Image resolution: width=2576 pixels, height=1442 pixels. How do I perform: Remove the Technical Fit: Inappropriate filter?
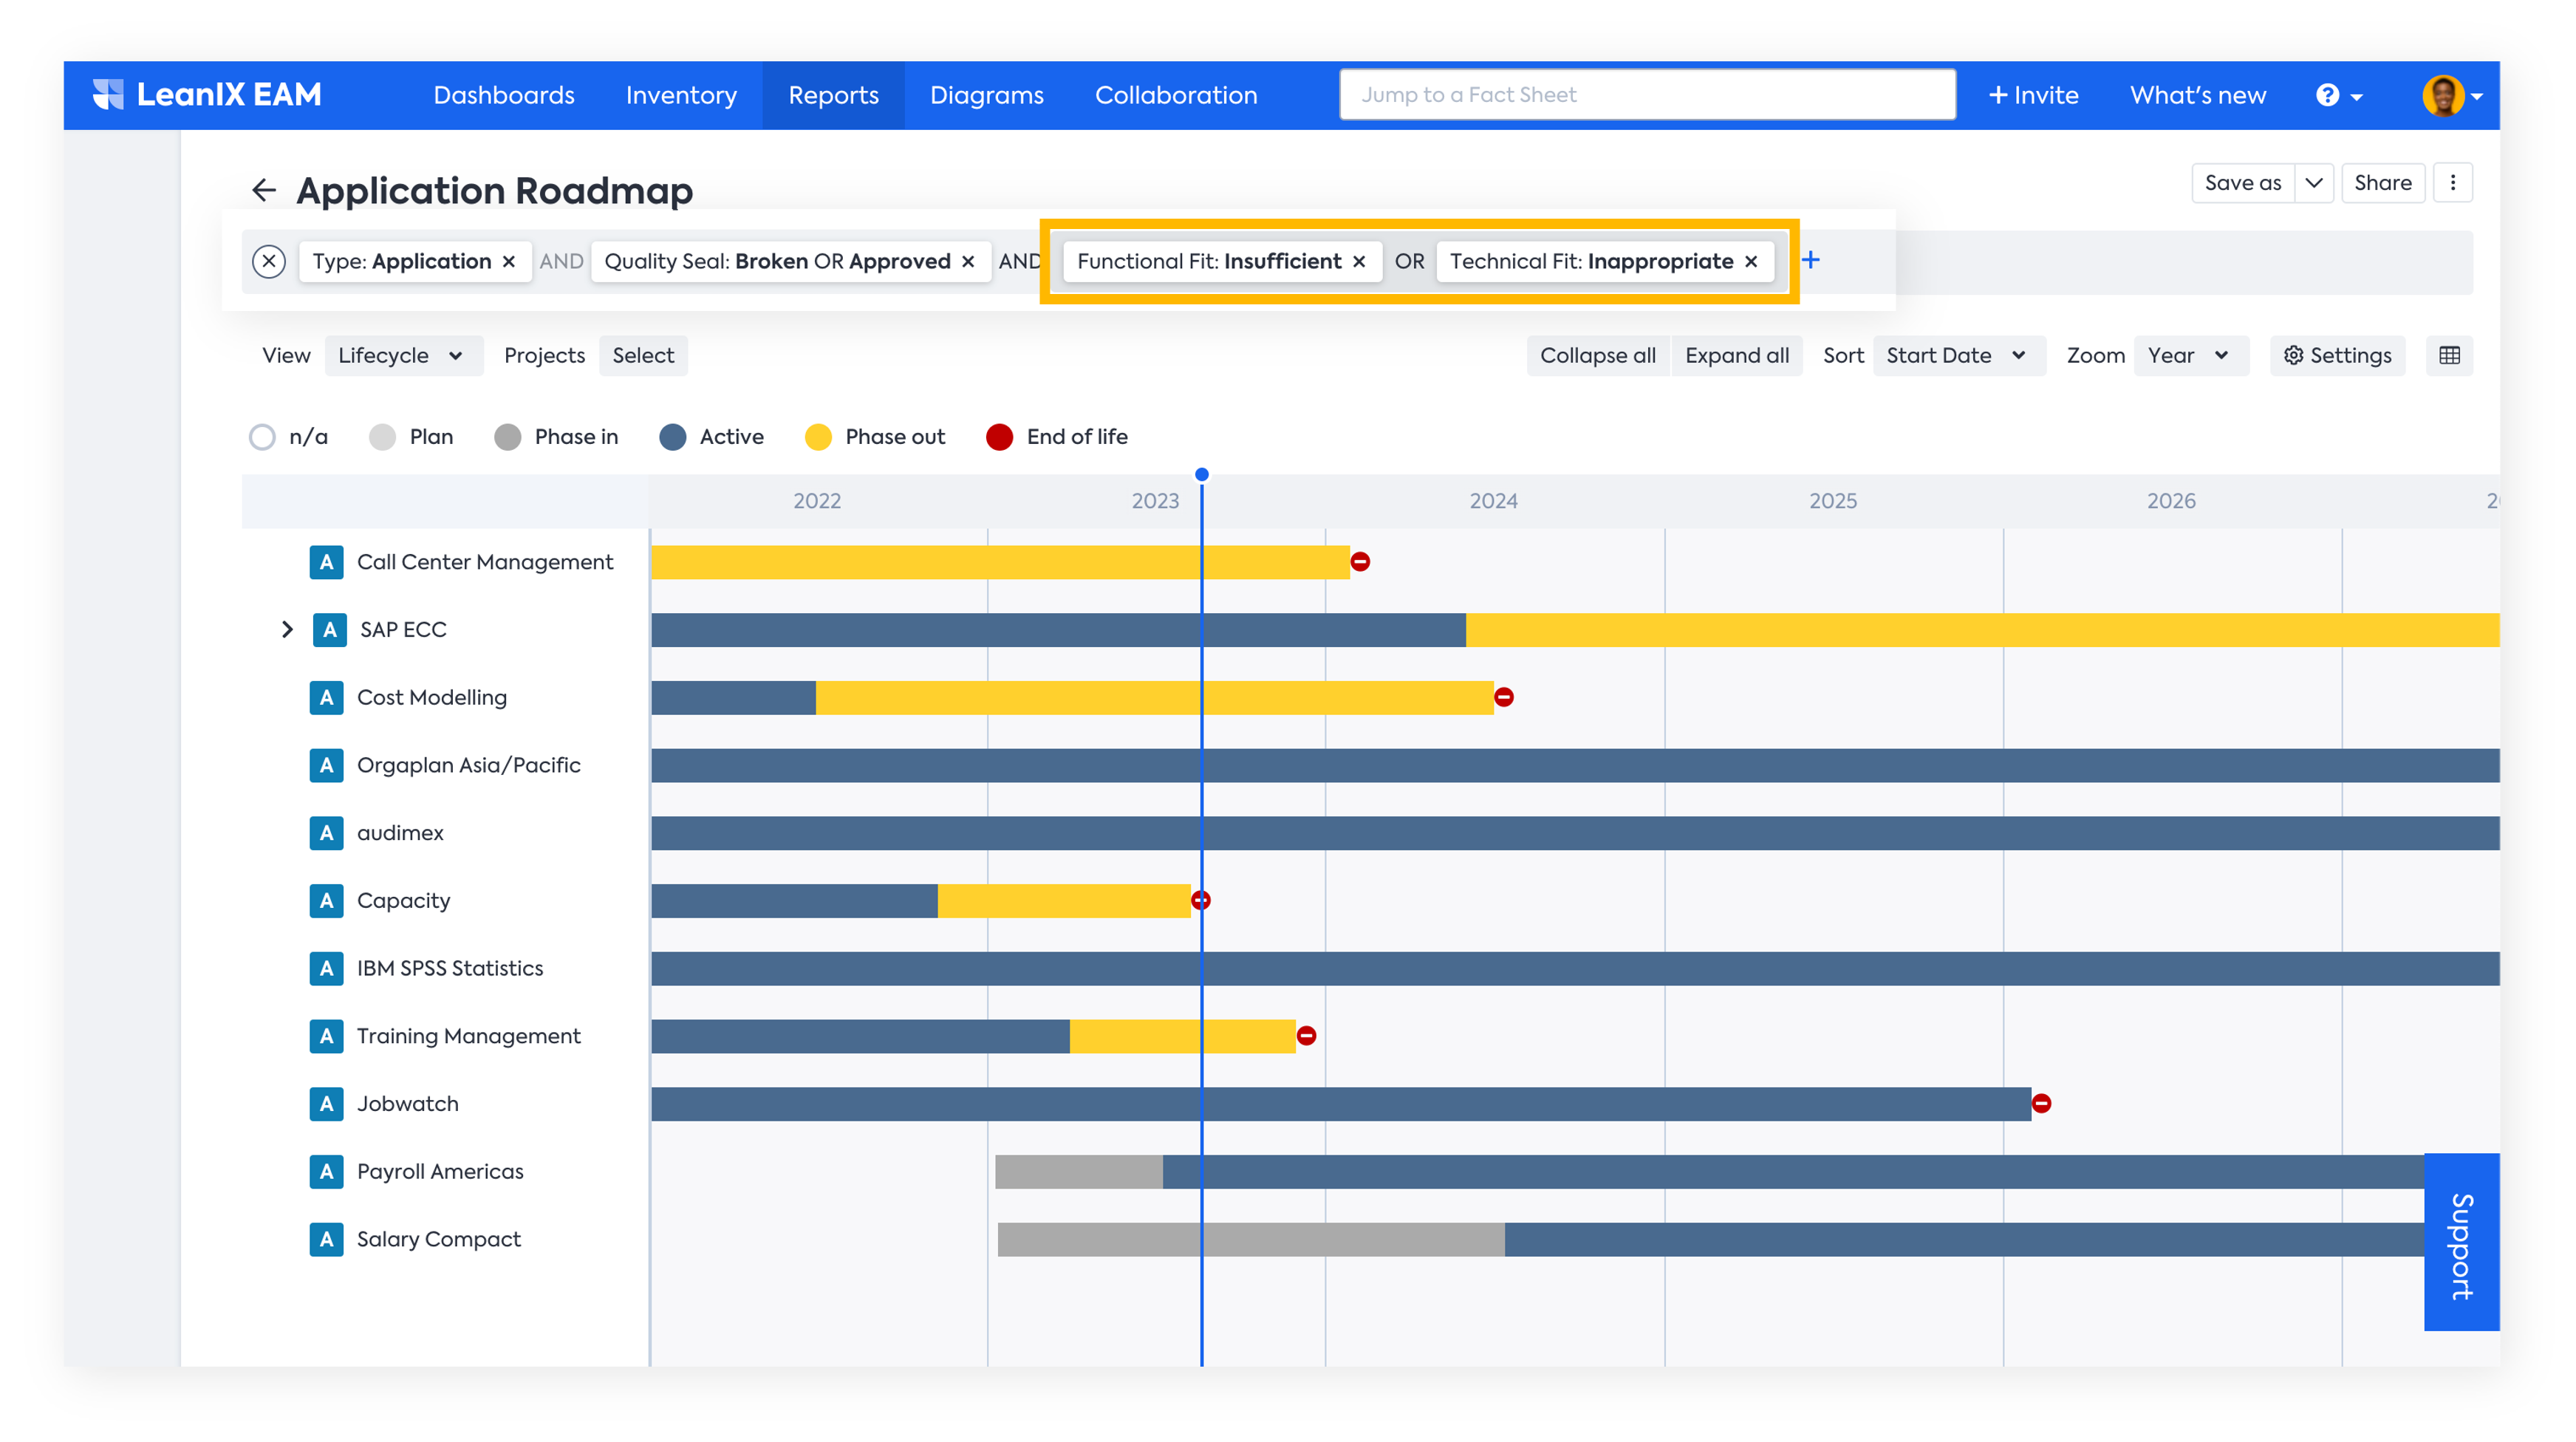click(x=1751, y=261)
